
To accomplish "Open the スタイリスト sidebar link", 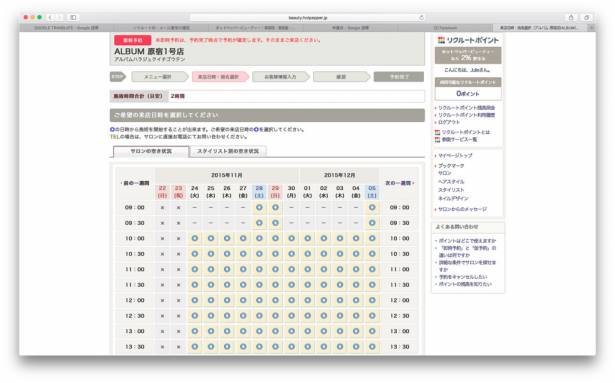I will pyautogui.click(x=451, y=190).
